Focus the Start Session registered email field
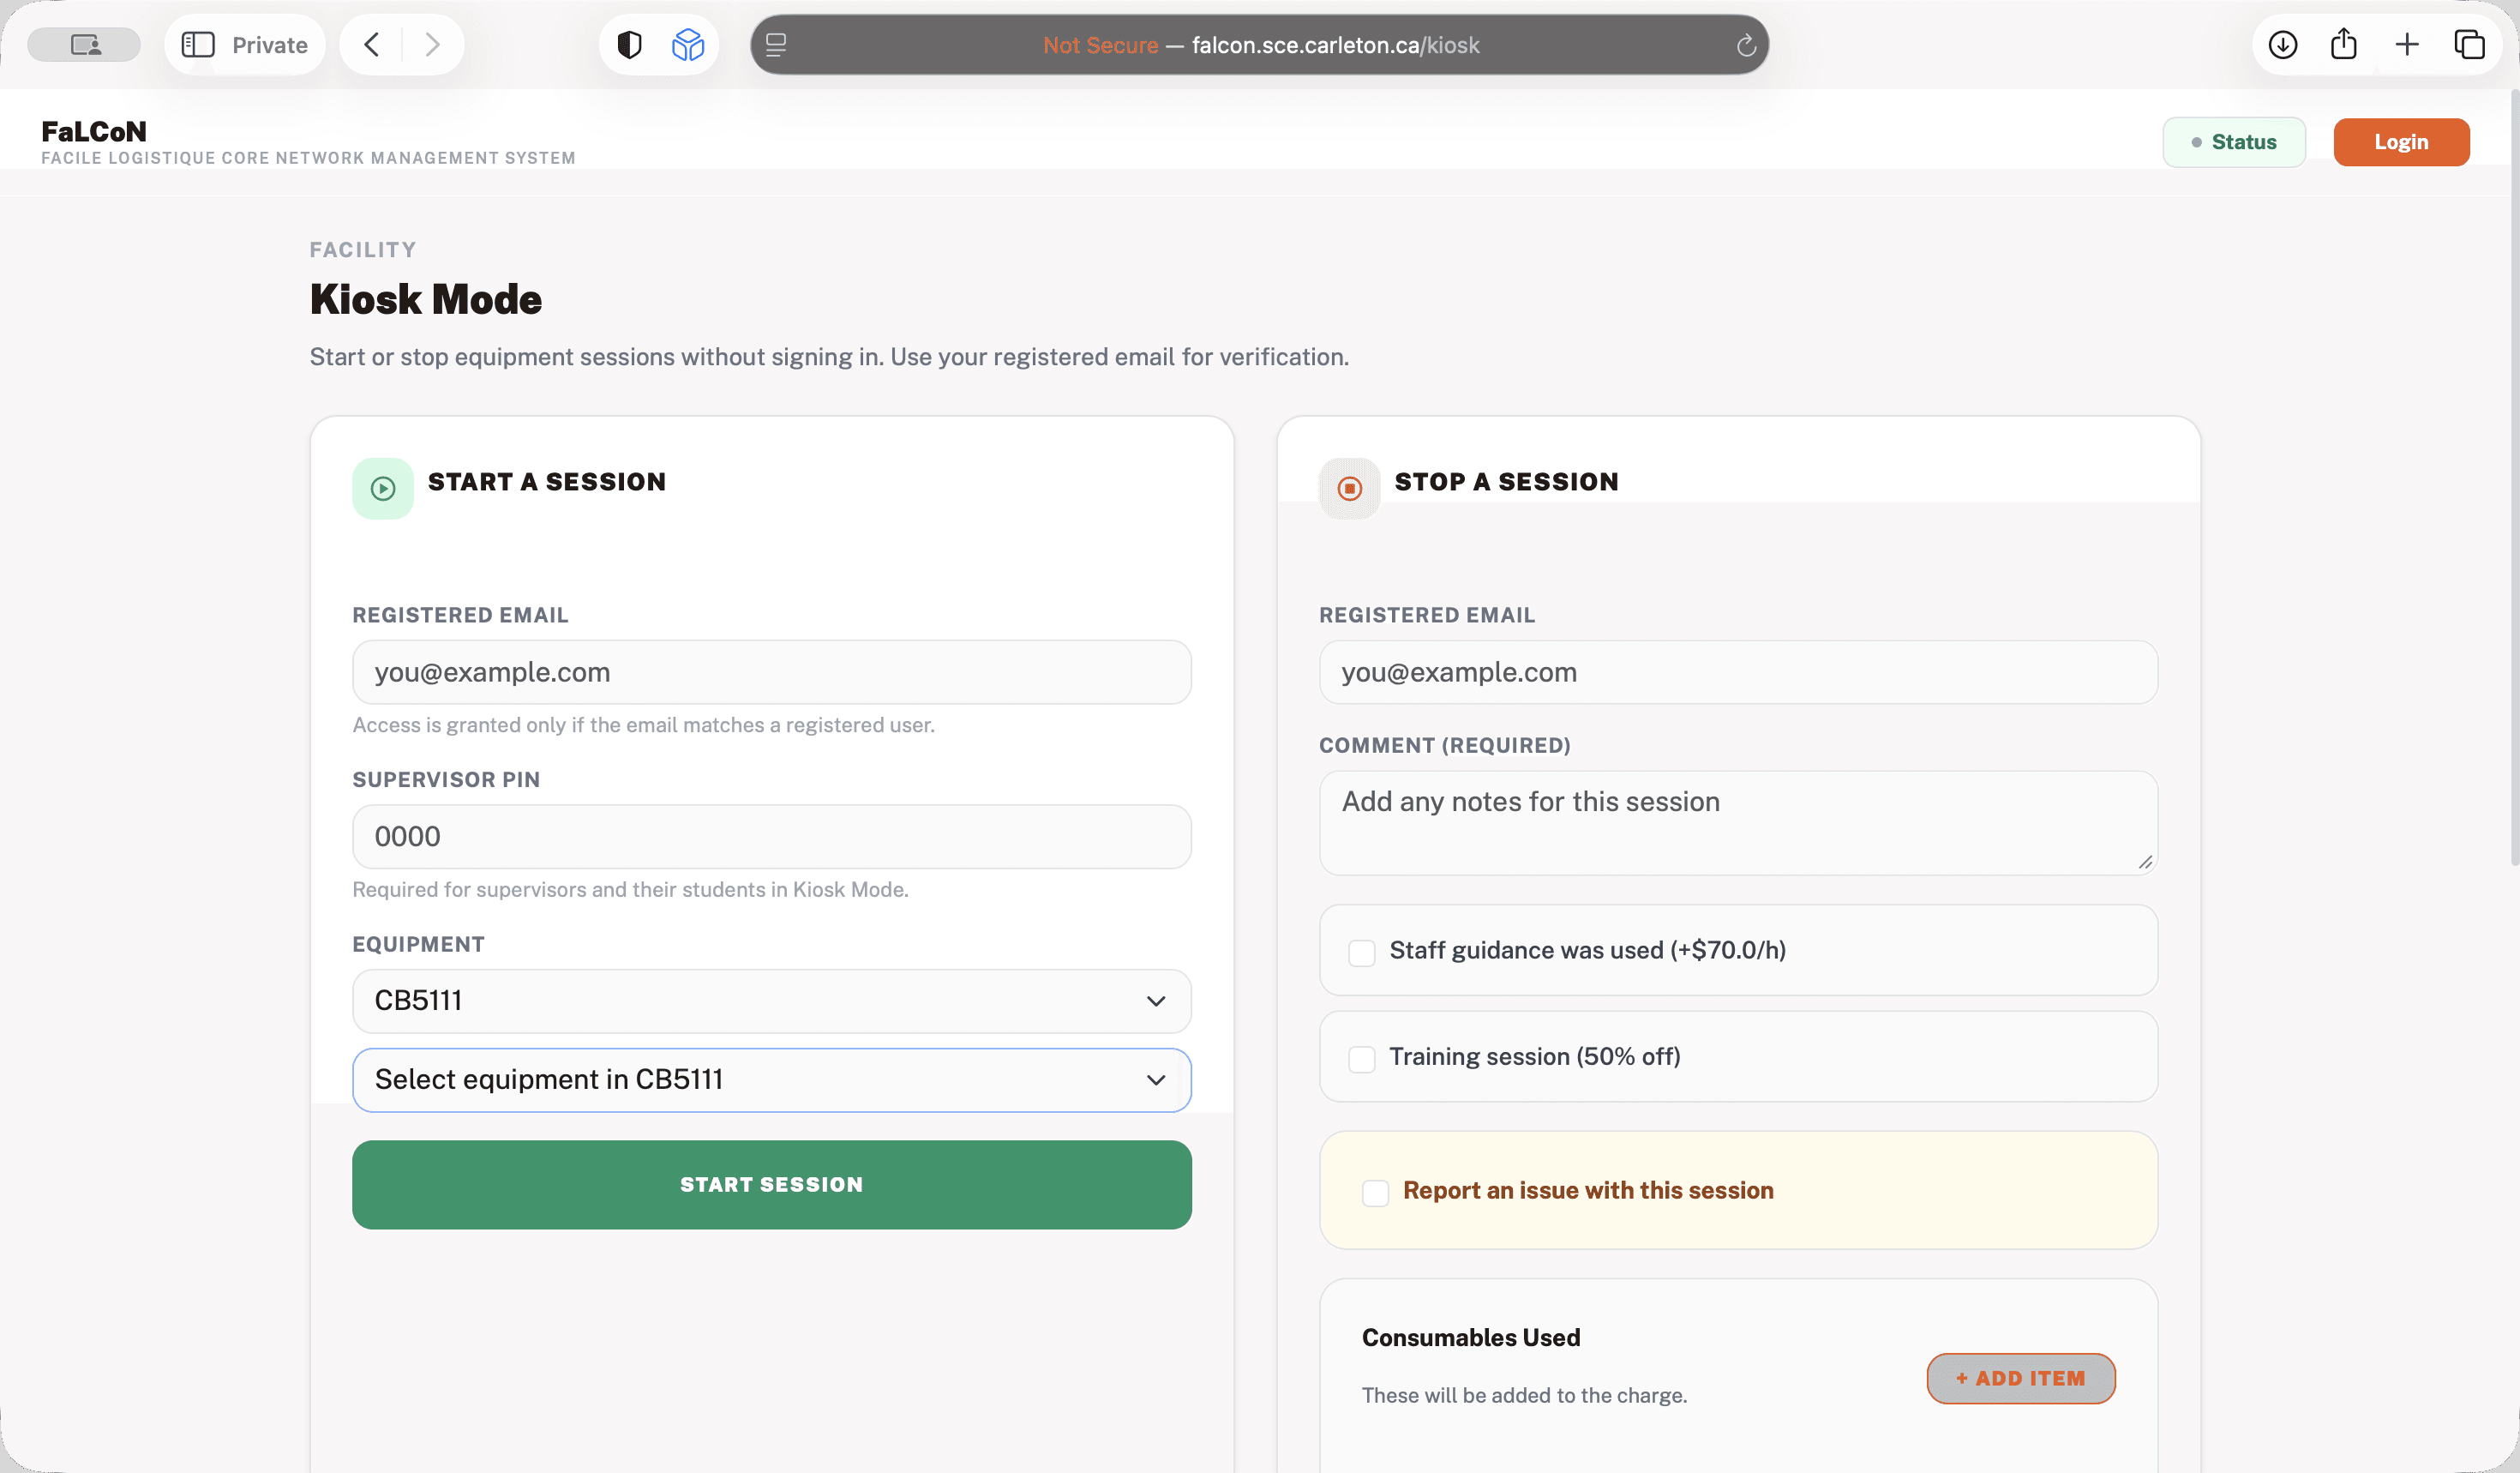This screenshot has width=2520, height=1473. click(x=772, y=672)
